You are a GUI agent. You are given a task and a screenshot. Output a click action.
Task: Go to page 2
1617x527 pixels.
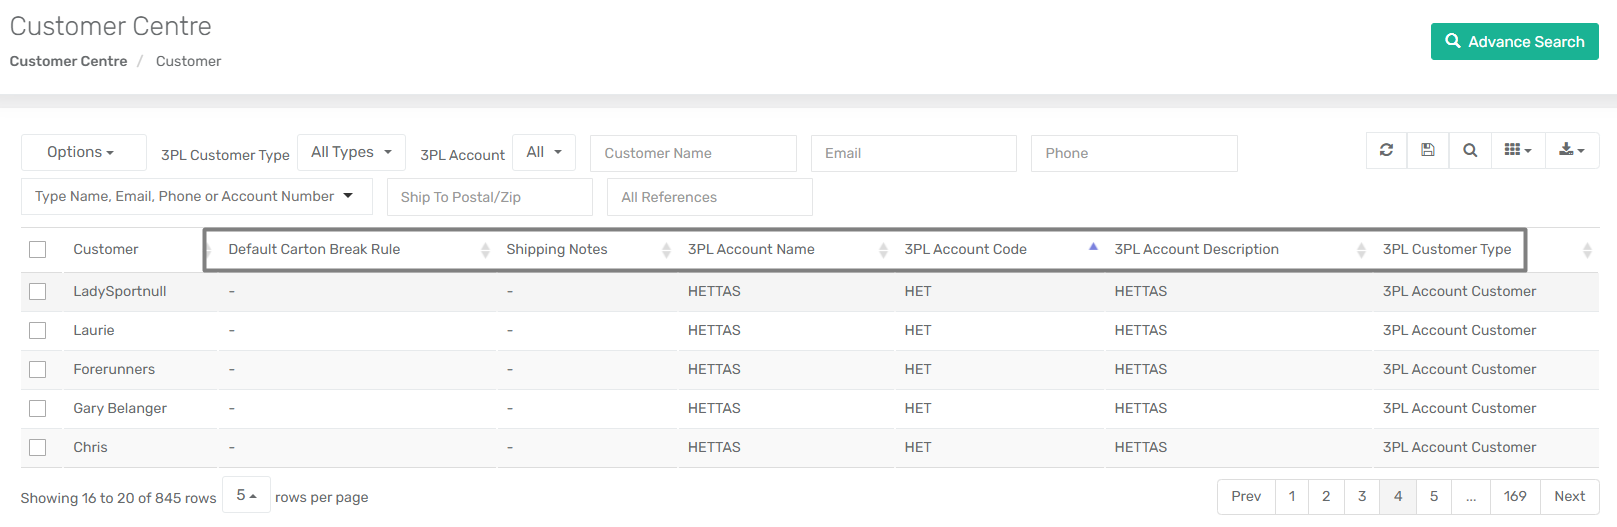pos(1326,496)
